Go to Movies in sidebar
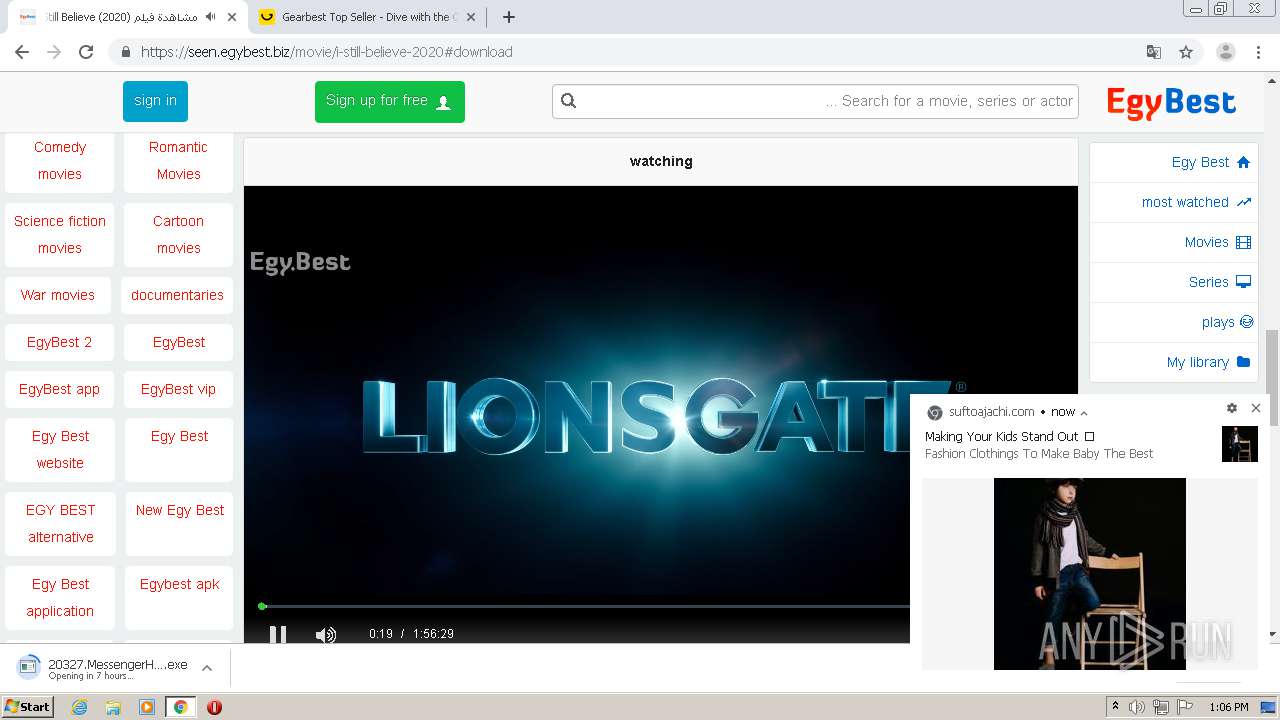The width and height of the screenshot is (1280, 720). 1206,242
